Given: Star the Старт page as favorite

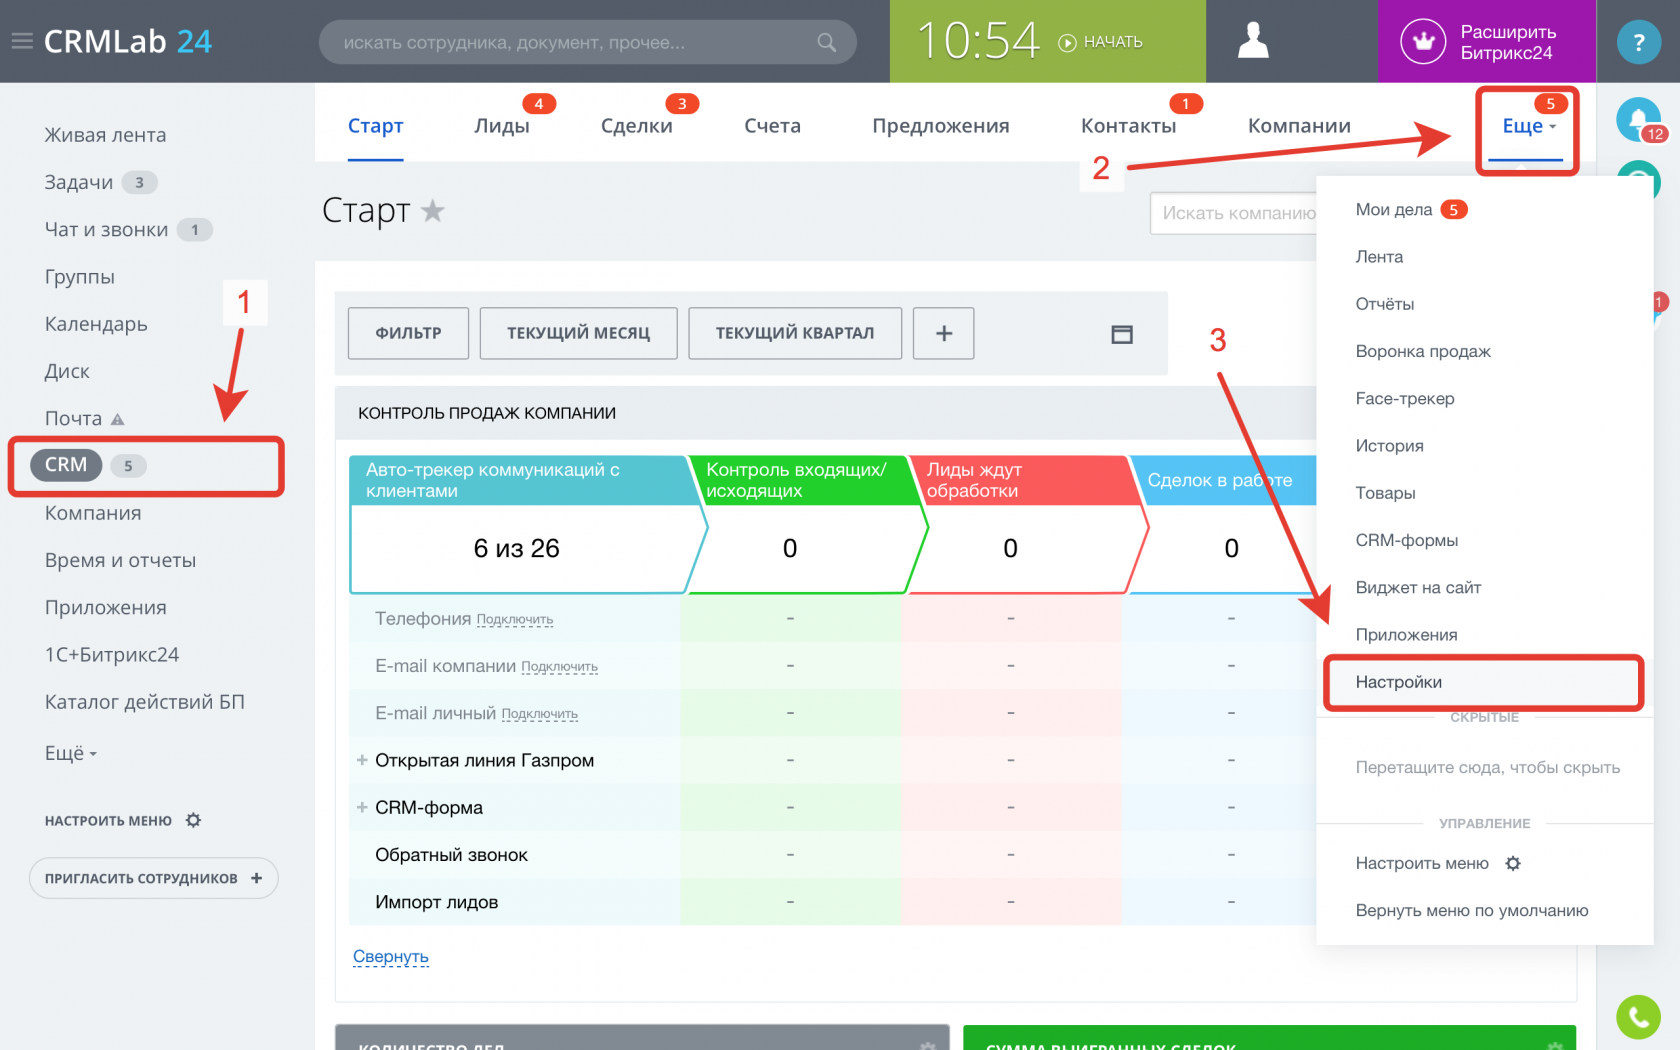Looking at the screenshot, I should [x=433, y=211].
